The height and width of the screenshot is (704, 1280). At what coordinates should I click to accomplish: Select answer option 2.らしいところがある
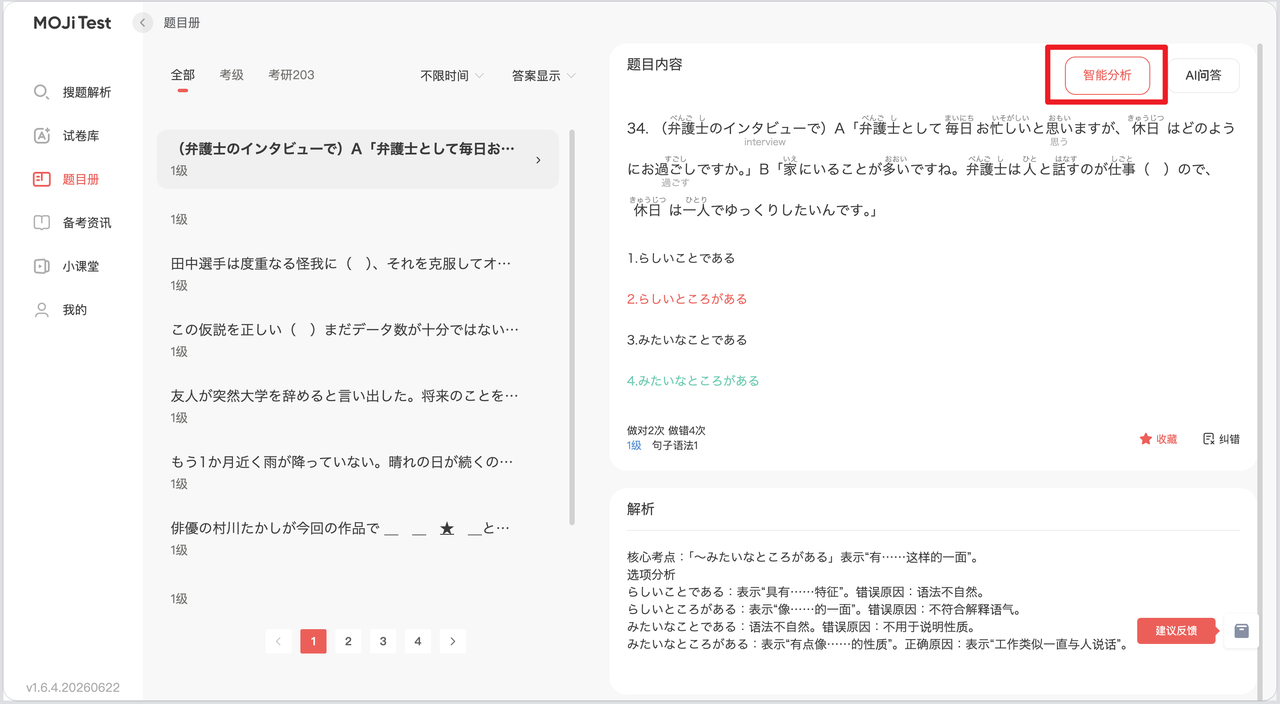(687, 299)
